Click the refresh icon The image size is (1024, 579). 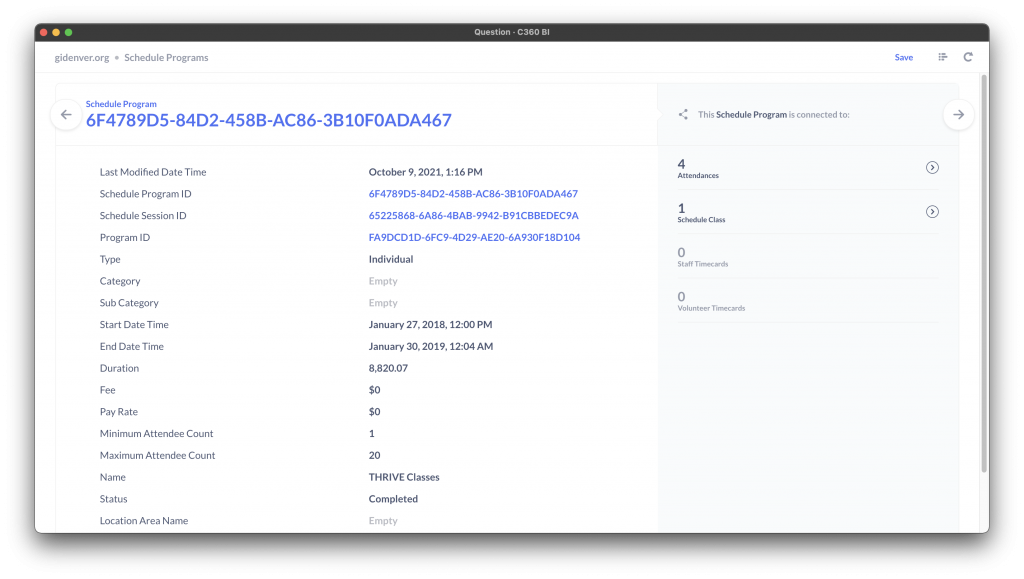(x=968, y=57)
